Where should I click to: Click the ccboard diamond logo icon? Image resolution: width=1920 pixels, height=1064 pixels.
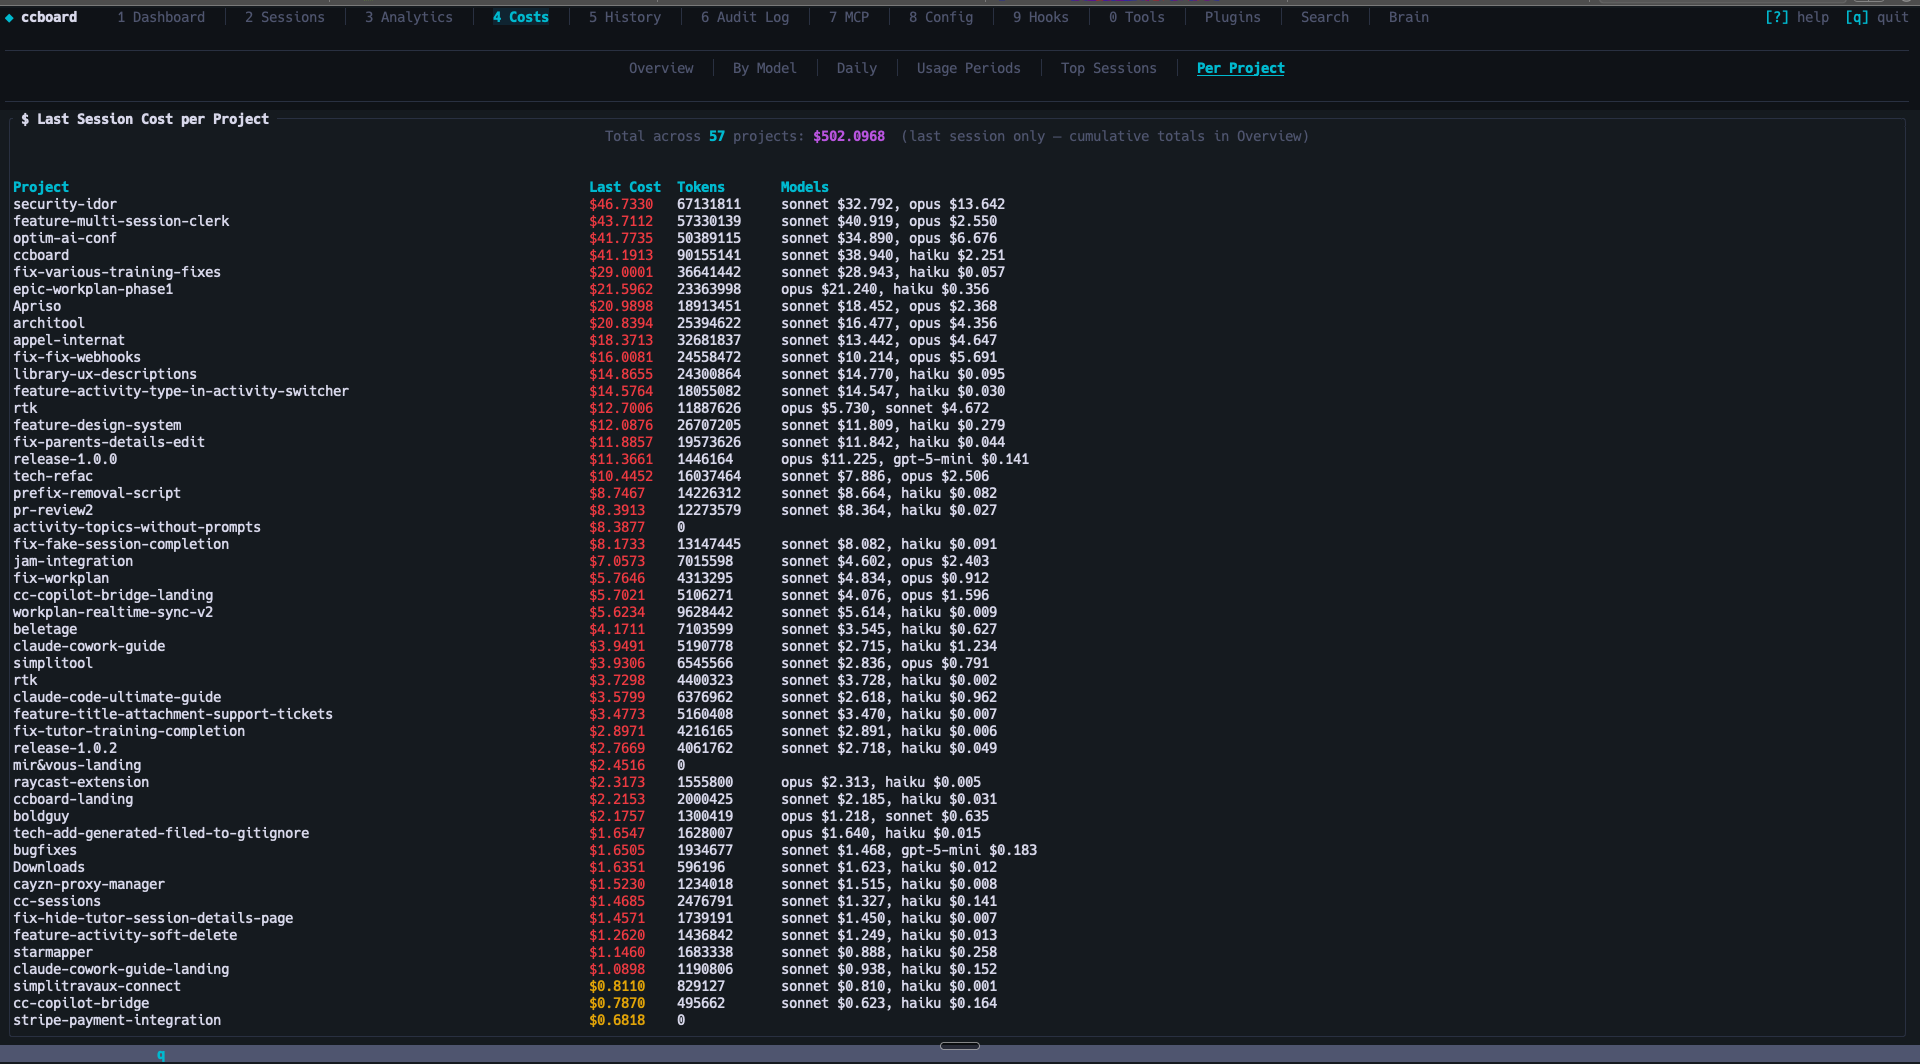(9, 17)
